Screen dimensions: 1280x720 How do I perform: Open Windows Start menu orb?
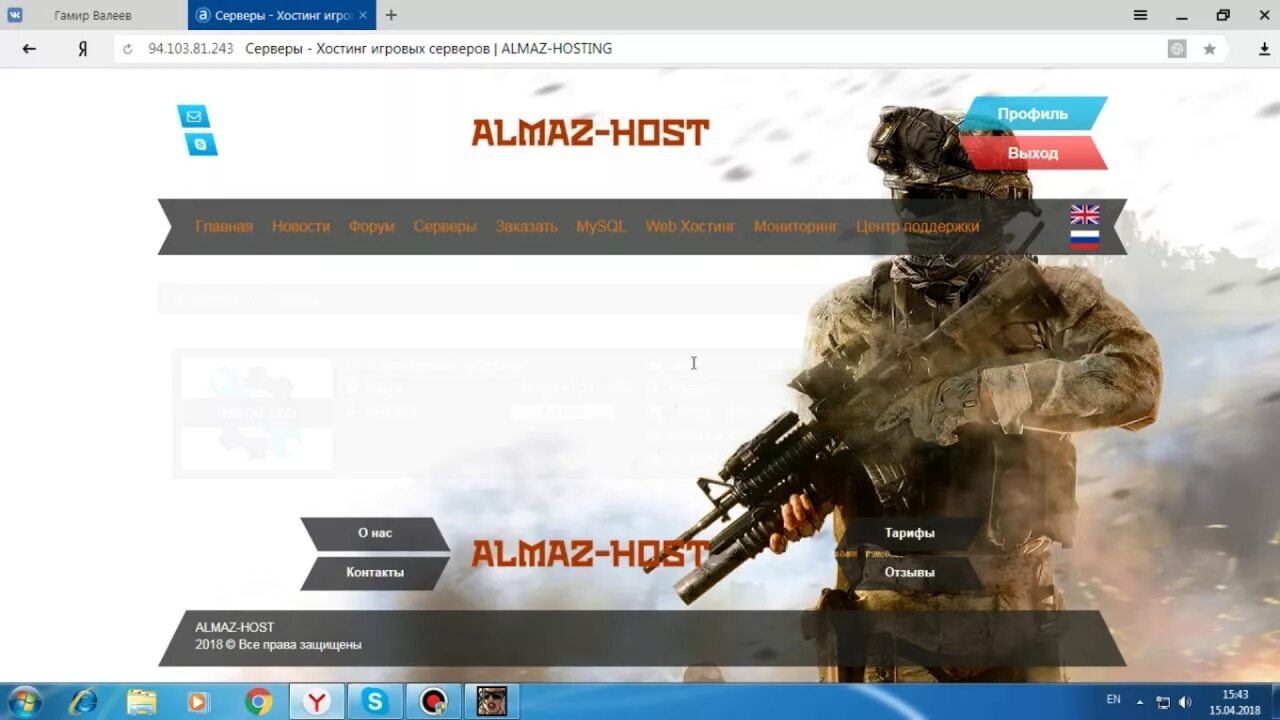pyautogui.click(x=24, y=701)
